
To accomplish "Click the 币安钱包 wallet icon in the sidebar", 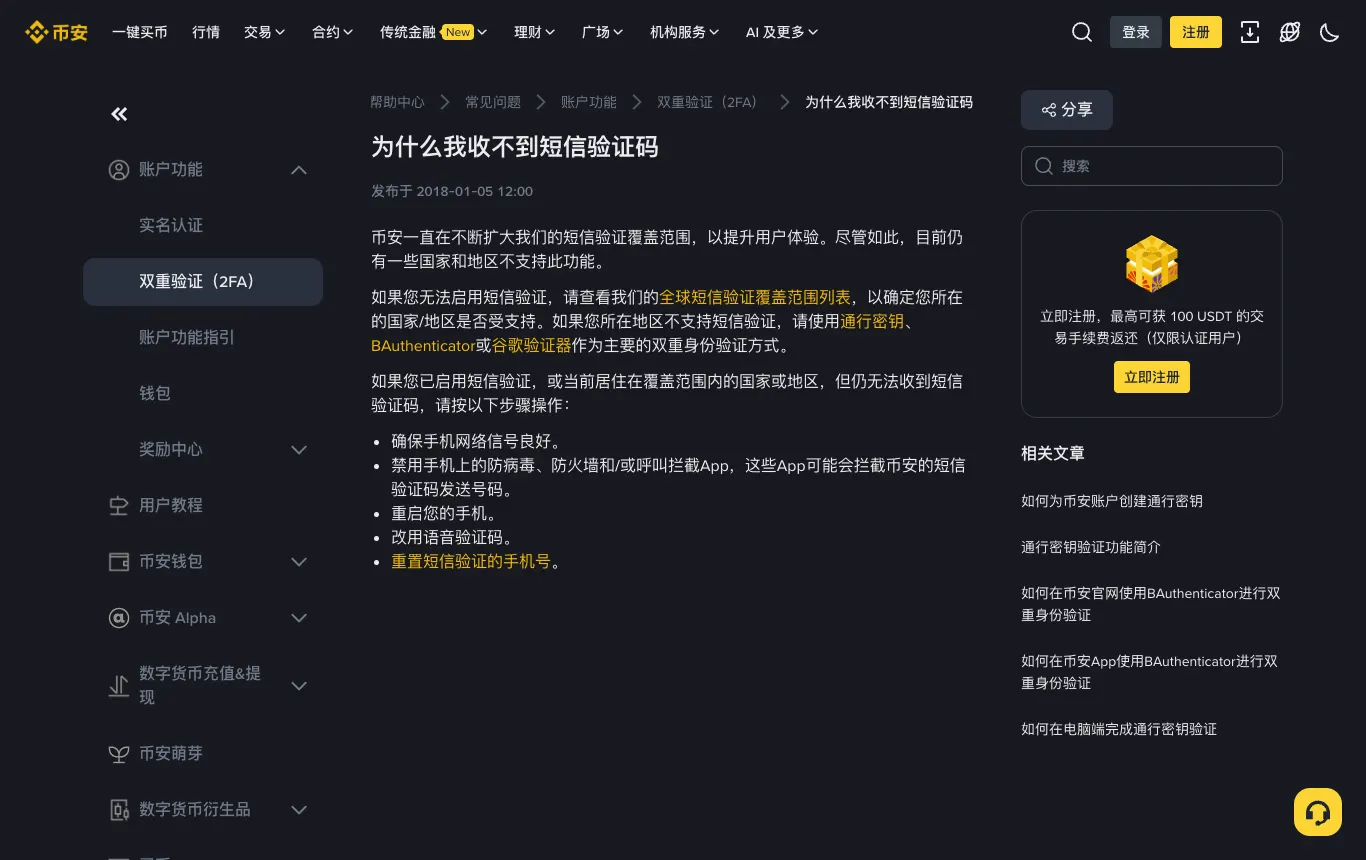I will pos(119,562).
